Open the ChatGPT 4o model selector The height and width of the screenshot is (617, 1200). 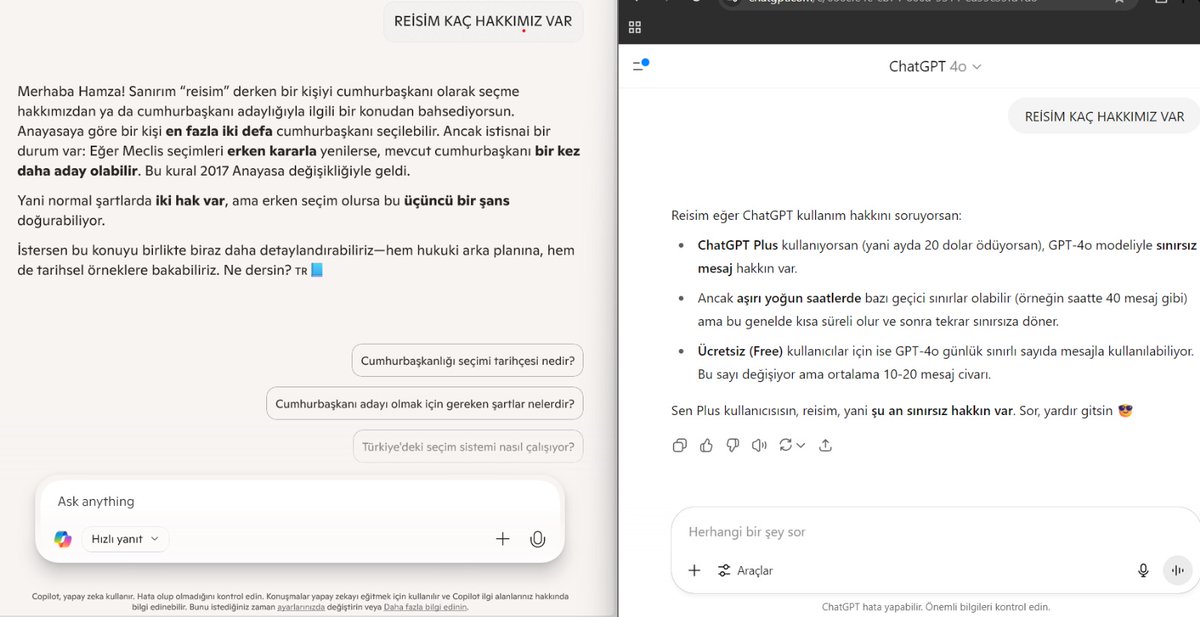click(x=935, y=66)
